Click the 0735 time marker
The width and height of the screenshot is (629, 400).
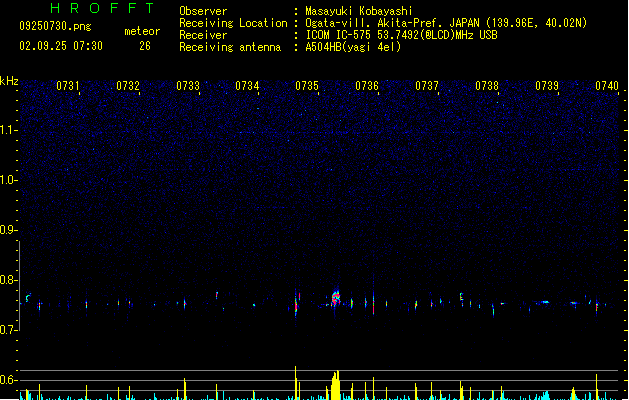pos(307,86)
